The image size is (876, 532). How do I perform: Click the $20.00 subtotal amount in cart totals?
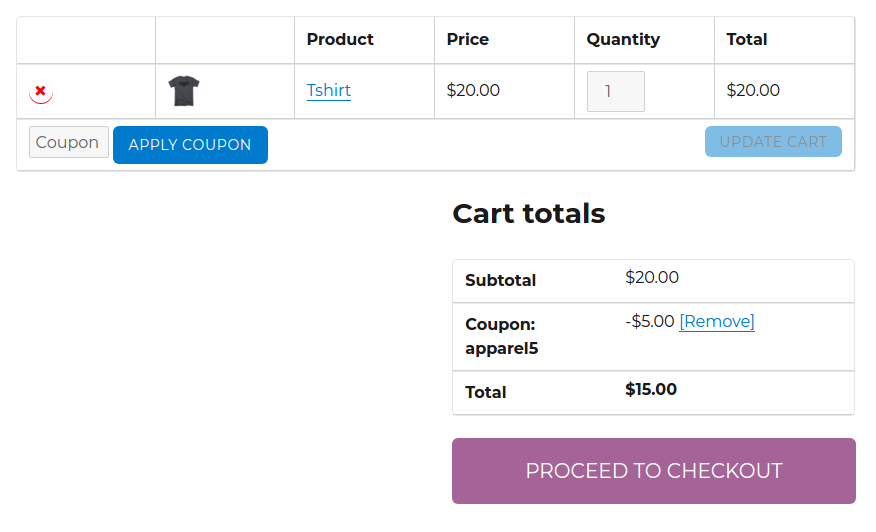point(652,278)
